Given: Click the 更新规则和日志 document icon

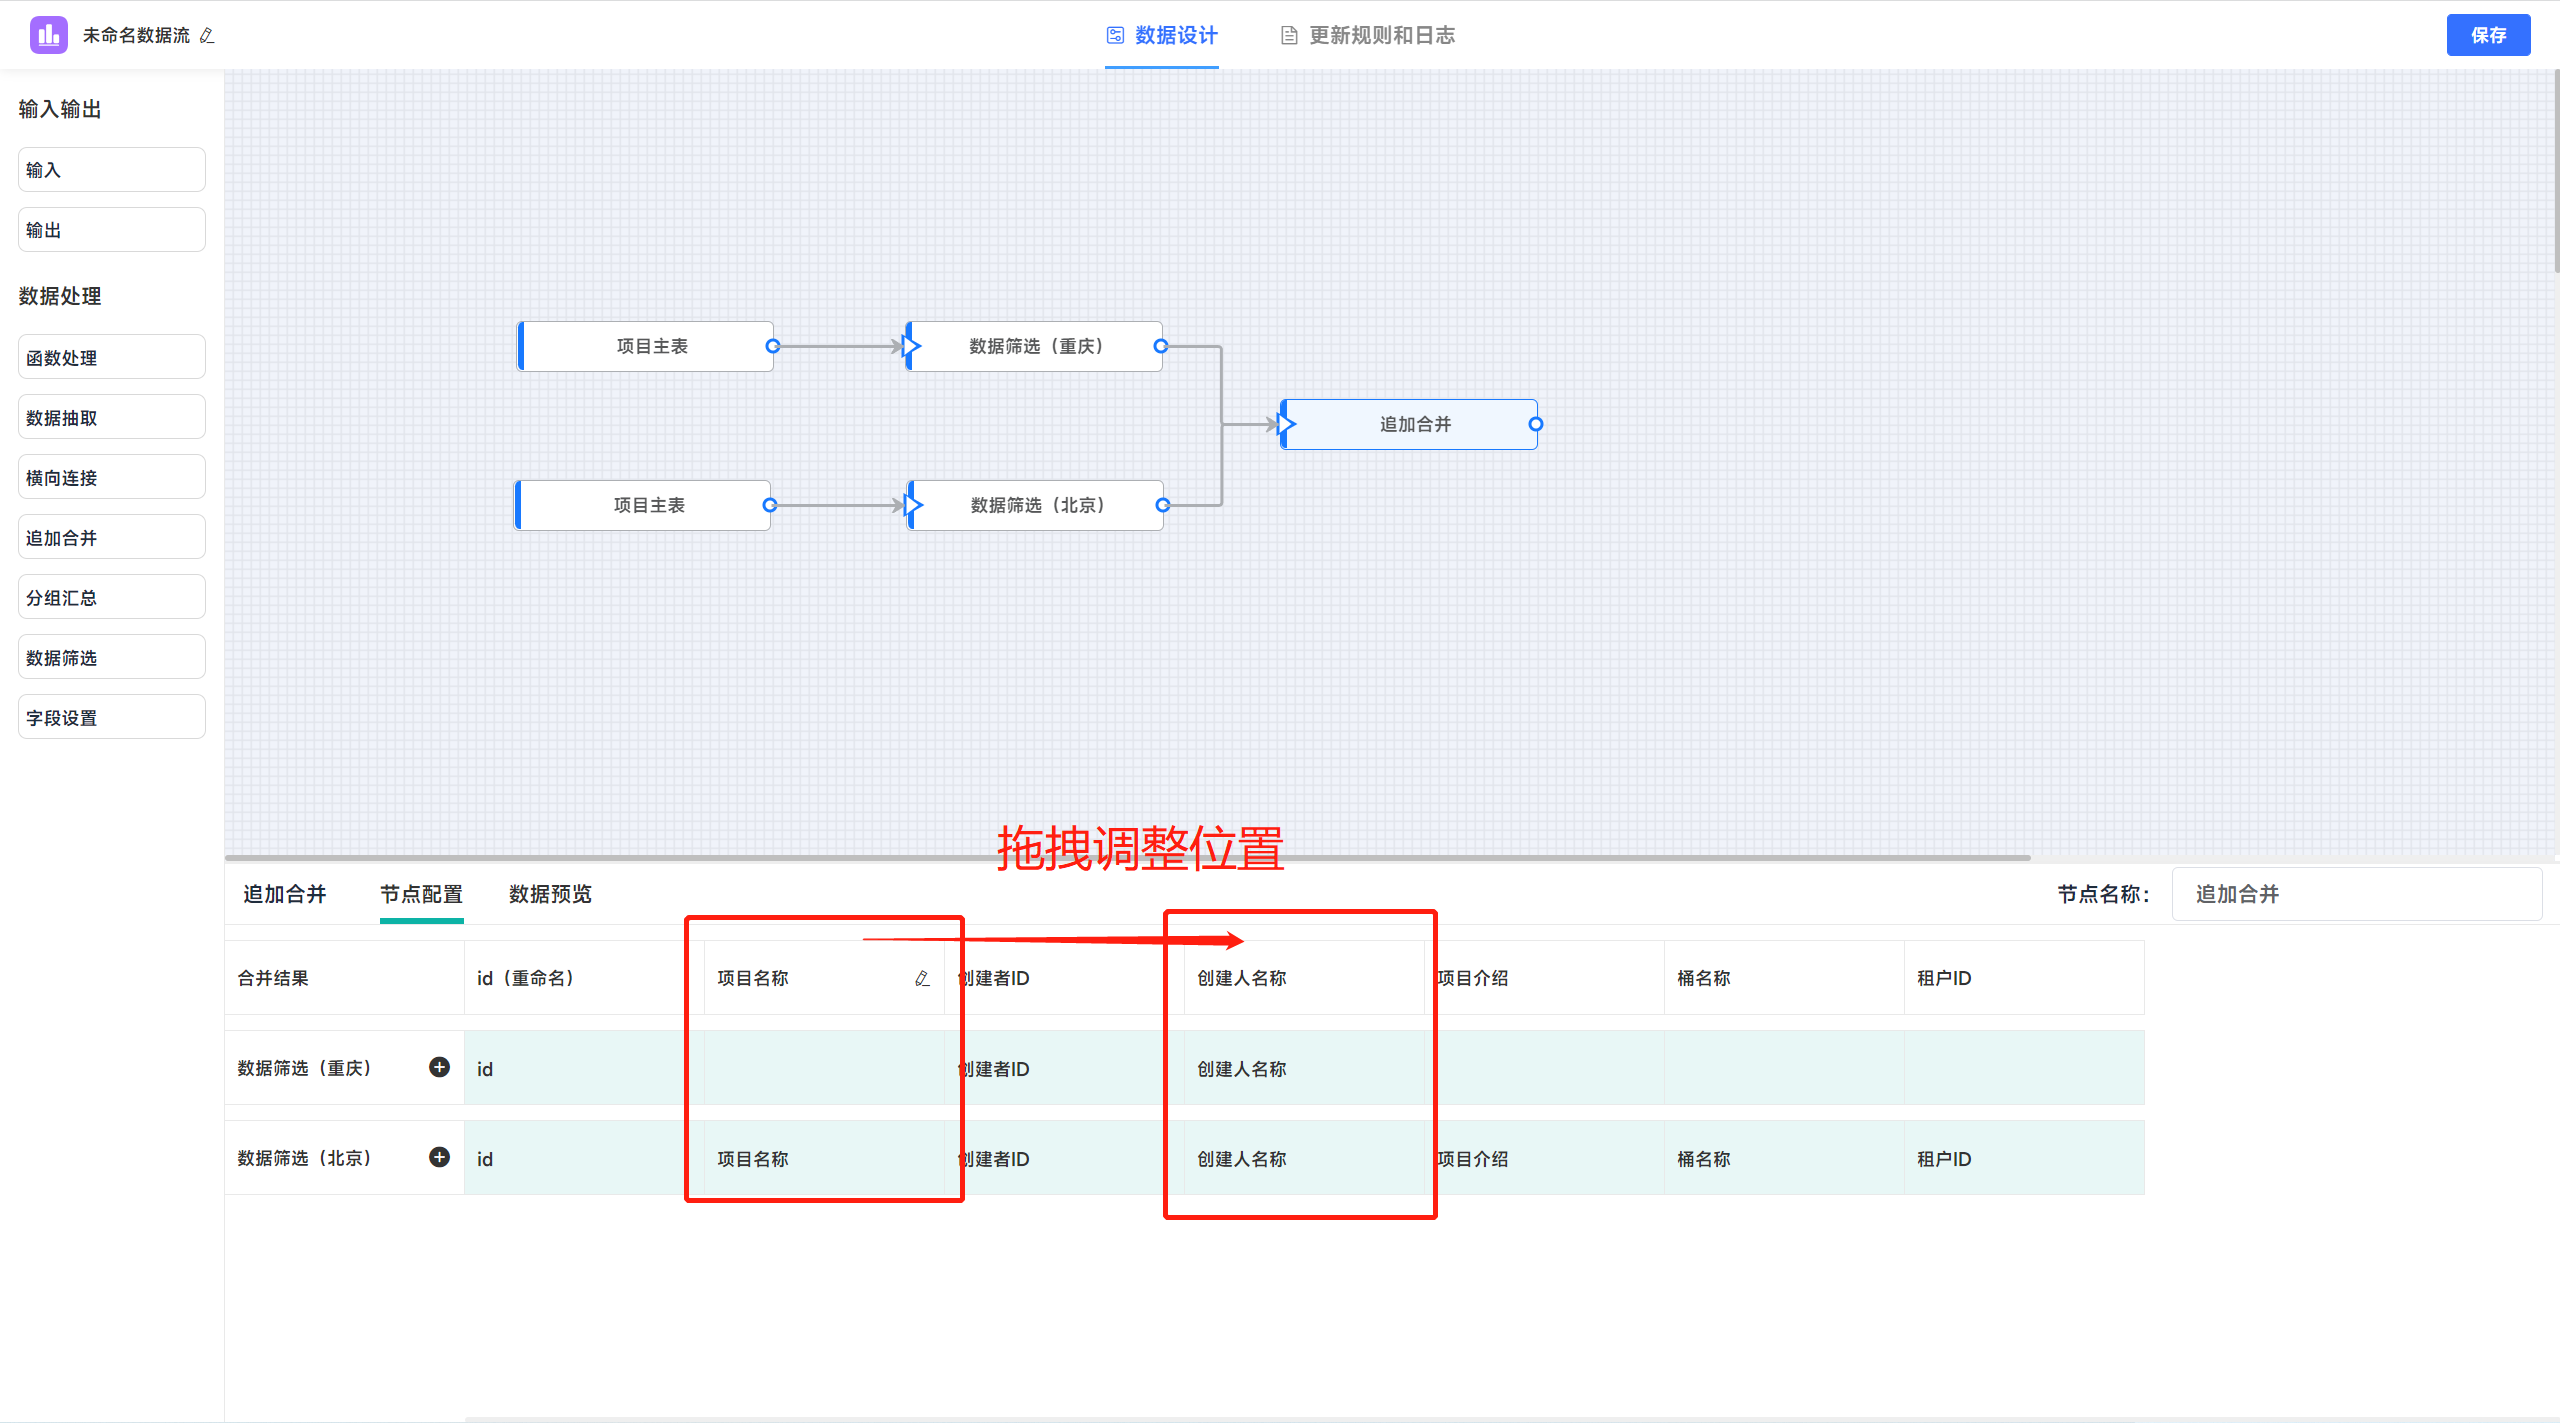Looking at the screenshot, I should [1289, 36].
